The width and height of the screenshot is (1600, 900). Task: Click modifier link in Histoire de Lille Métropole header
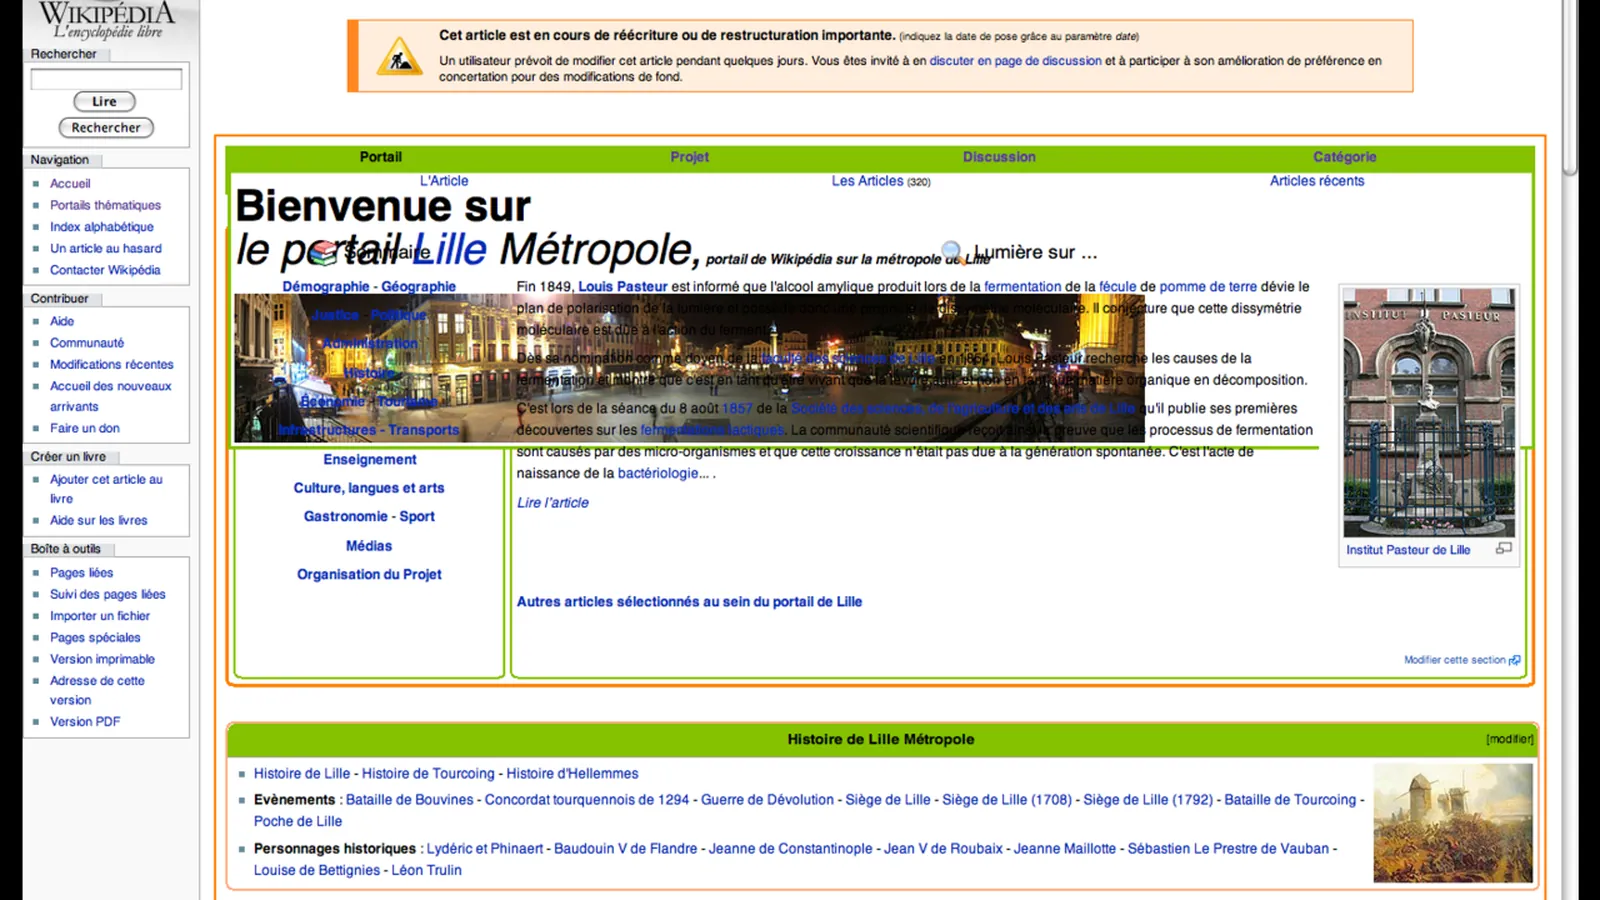pos(1509,739)
